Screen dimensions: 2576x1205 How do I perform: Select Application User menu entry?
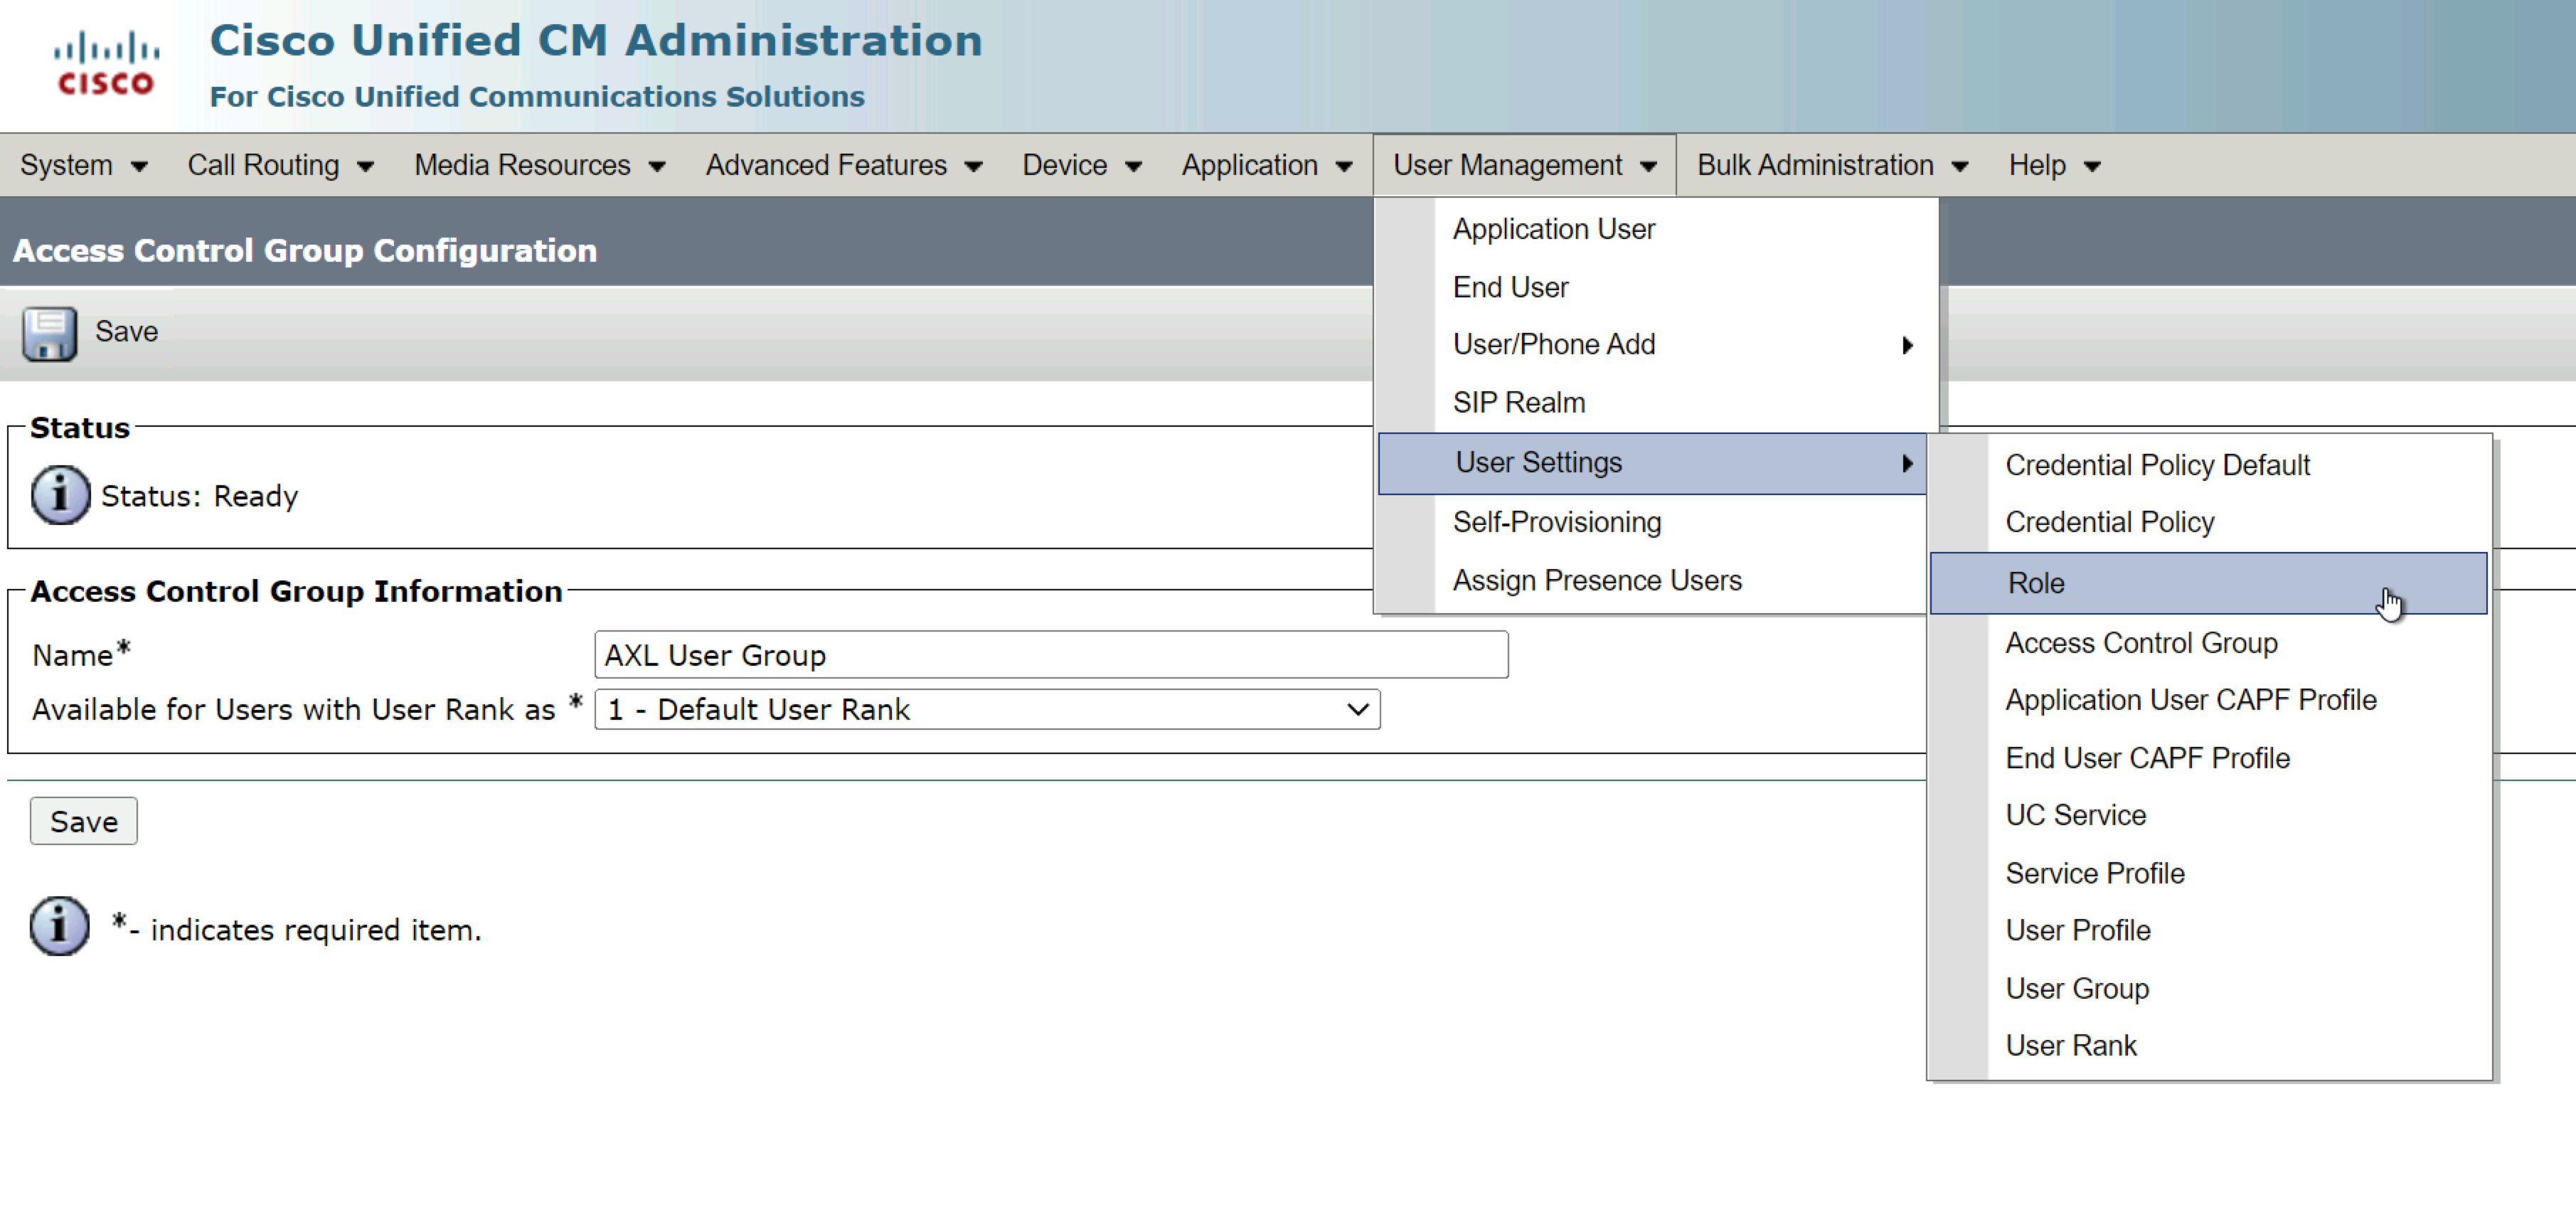tap(1656, 229)
